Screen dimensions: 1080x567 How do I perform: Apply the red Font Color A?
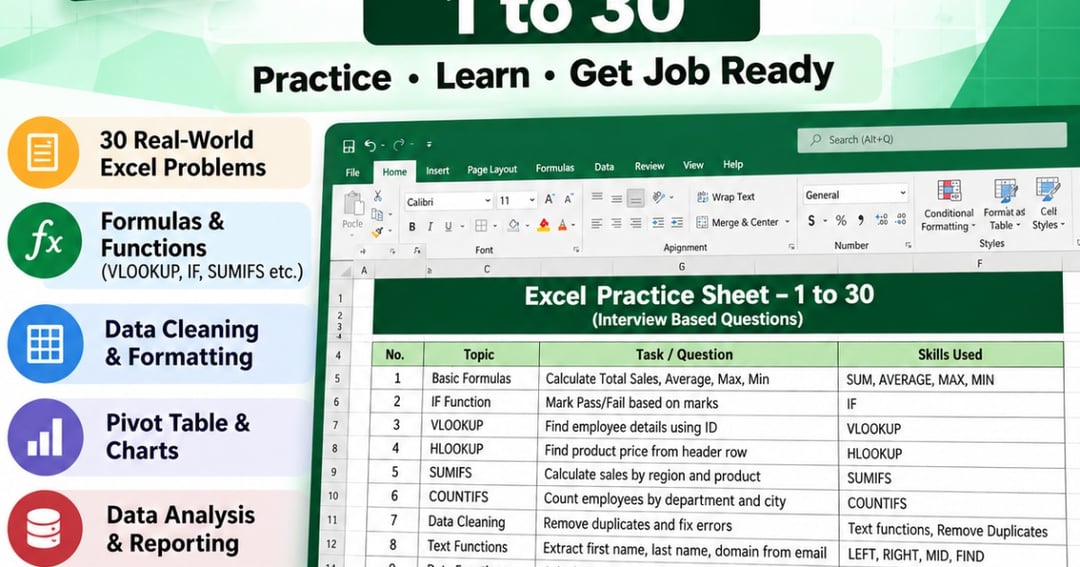point(562,225)
